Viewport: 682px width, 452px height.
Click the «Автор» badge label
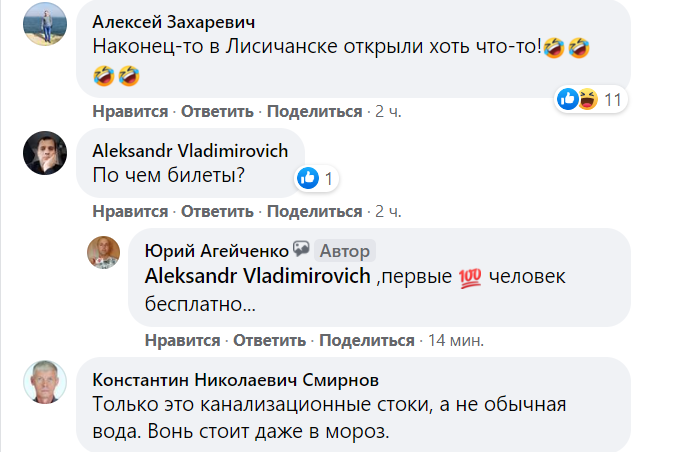click(343, 250)
